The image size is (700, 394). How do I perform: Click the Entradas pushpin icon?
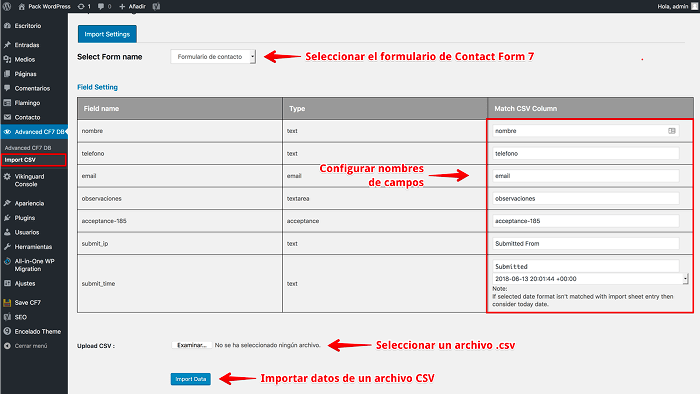pyautogui.click(x=7, y=45)
